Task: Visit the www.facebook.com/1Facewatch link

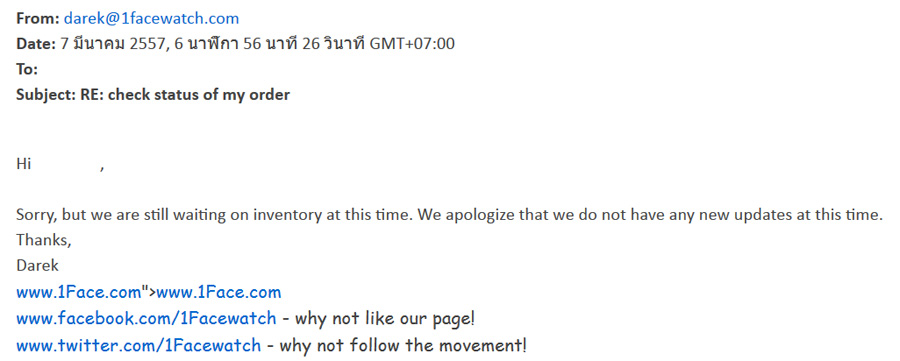Action: point(146,318)
